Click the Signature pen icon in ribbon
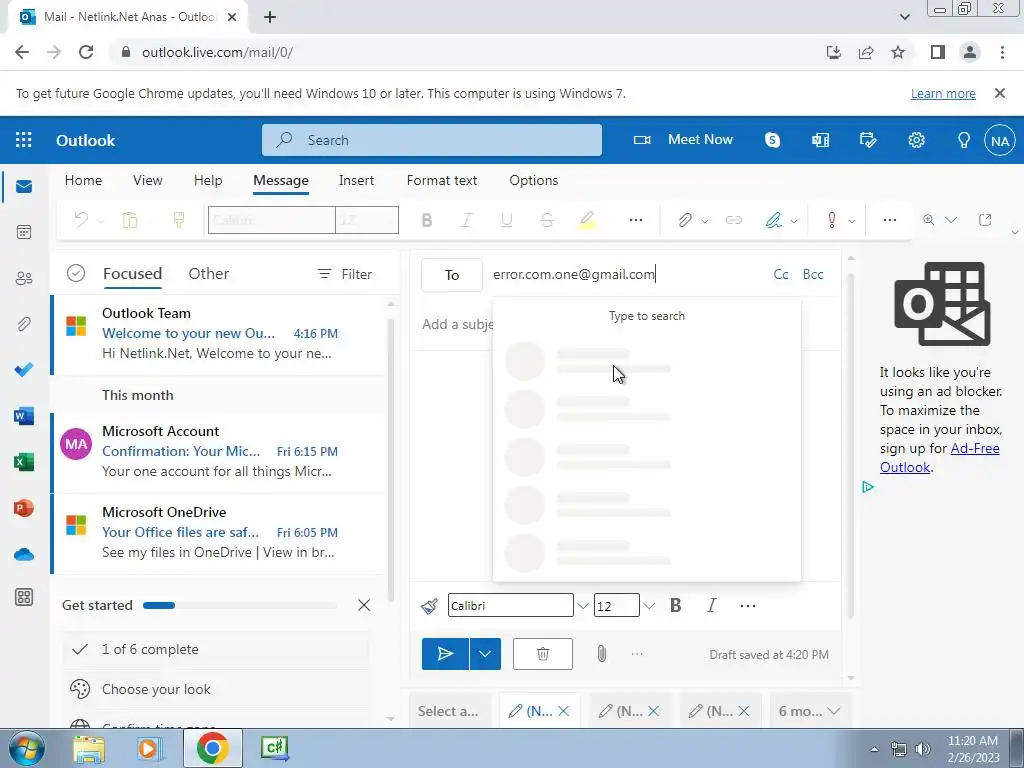The width and height of the screenshot is (1024, 768). [x=773, y=220]
